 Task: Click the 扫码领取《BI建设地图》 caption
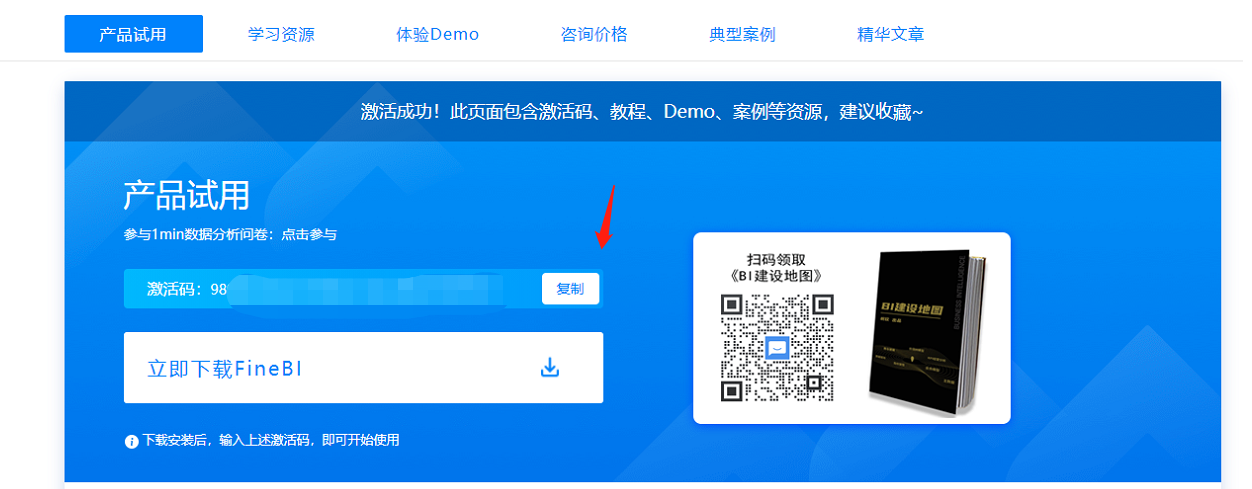pyautogui.click(x=778, y=267)
